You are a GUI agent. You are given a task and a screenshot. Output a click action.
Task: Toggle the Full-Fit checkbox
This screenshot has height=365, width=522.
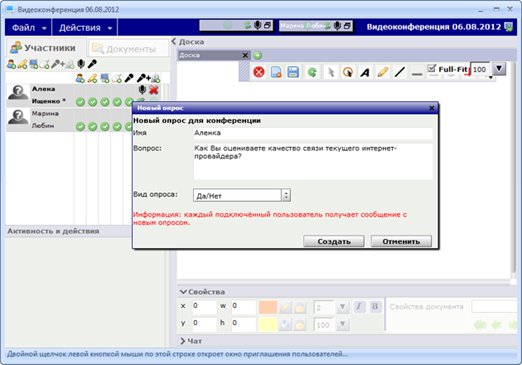[x=432, y=68]
